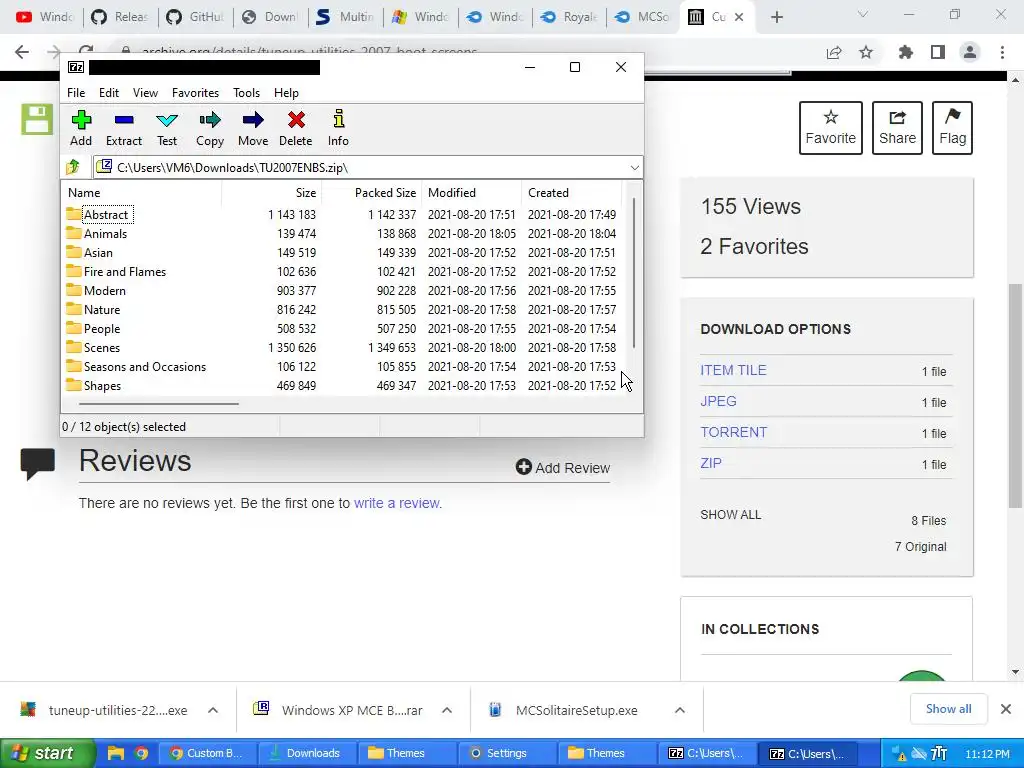Bookmark page with star icon
The image size is (1024, 768).
tap(866, 52)
